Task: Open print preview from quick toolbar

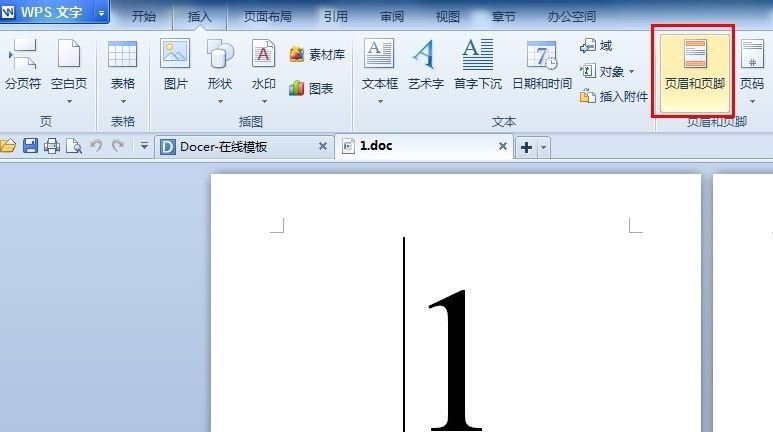Action: pyautogui.click(x=74, y=146)
